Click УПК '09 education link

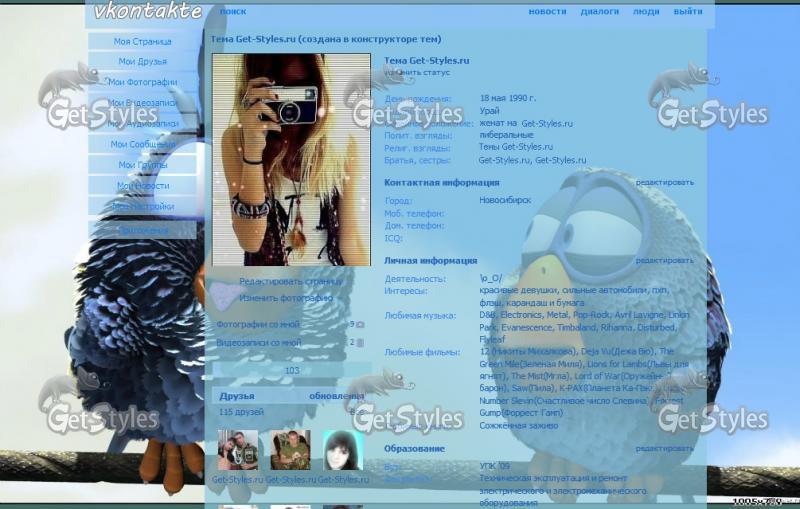click(x=494, y=466)
